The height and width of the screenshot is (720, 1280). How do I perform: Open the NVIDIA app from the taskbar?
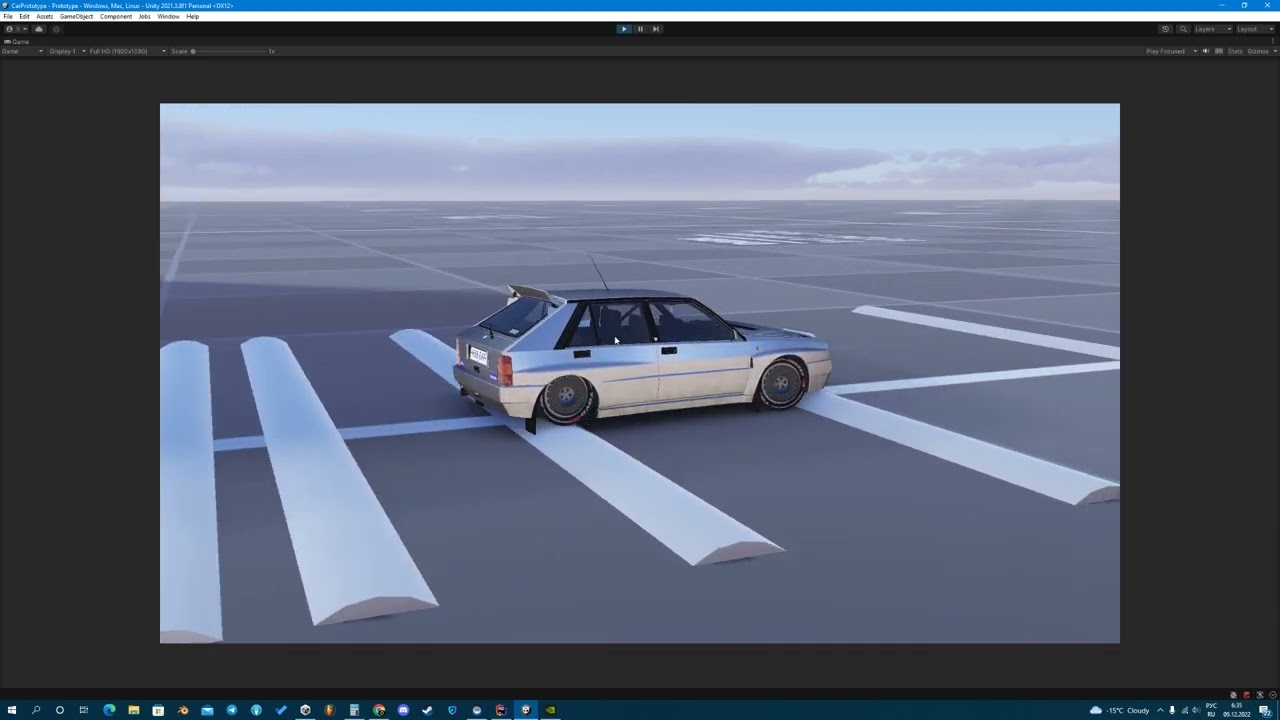click(x=550, y=710)
